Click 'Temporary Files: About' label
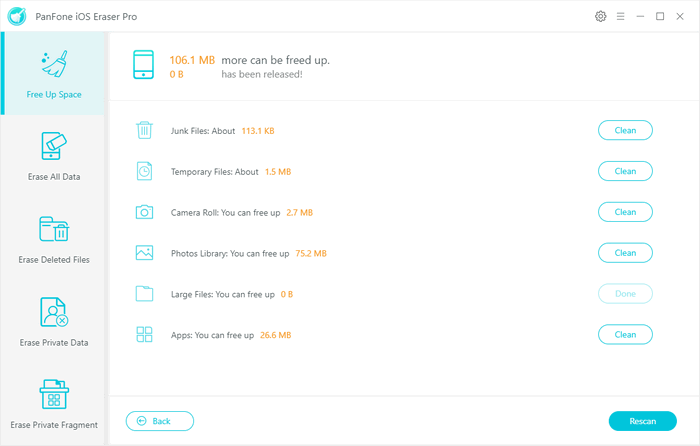This screenshot has height=446, width=700. [x=215, y=172]
